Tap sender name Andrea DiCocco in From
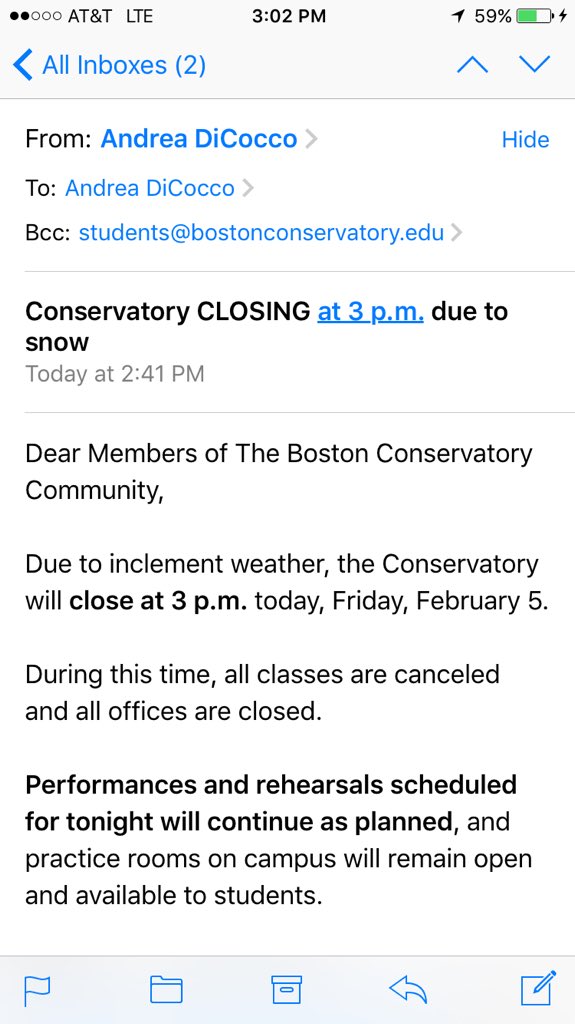575x1024 pixels. pos(199,139)
